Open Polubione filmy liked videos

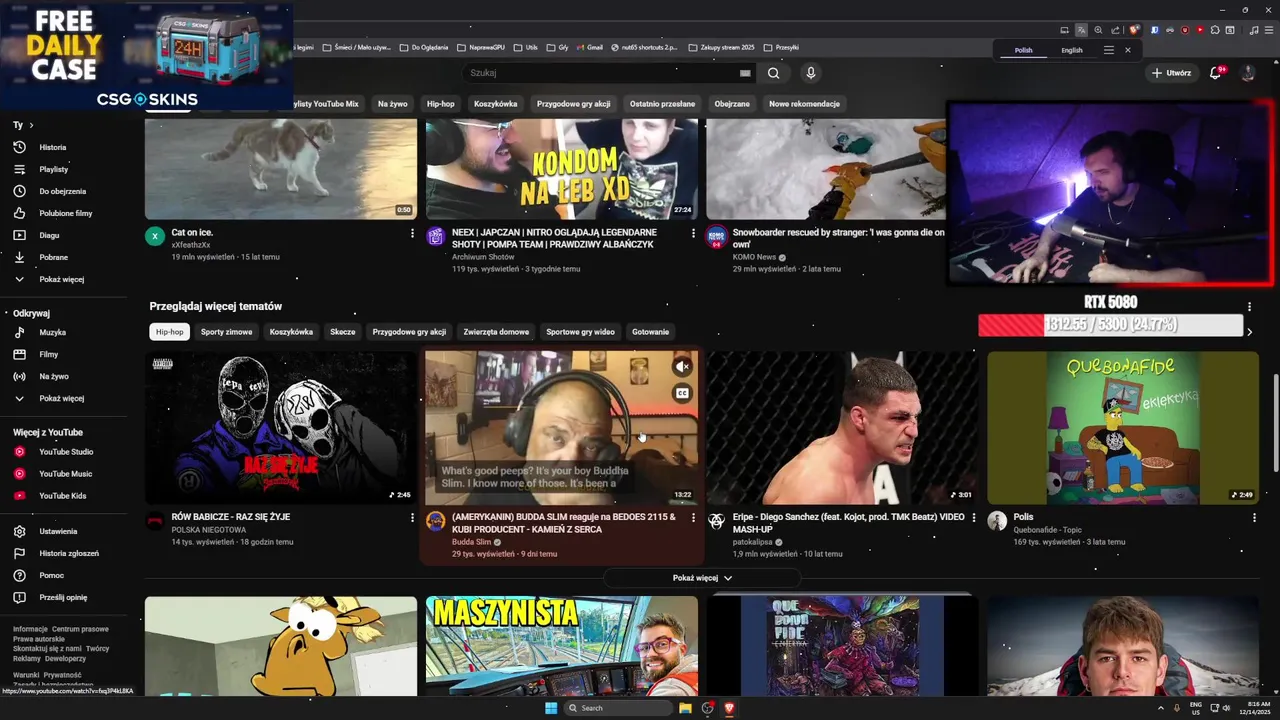point(65,213)
